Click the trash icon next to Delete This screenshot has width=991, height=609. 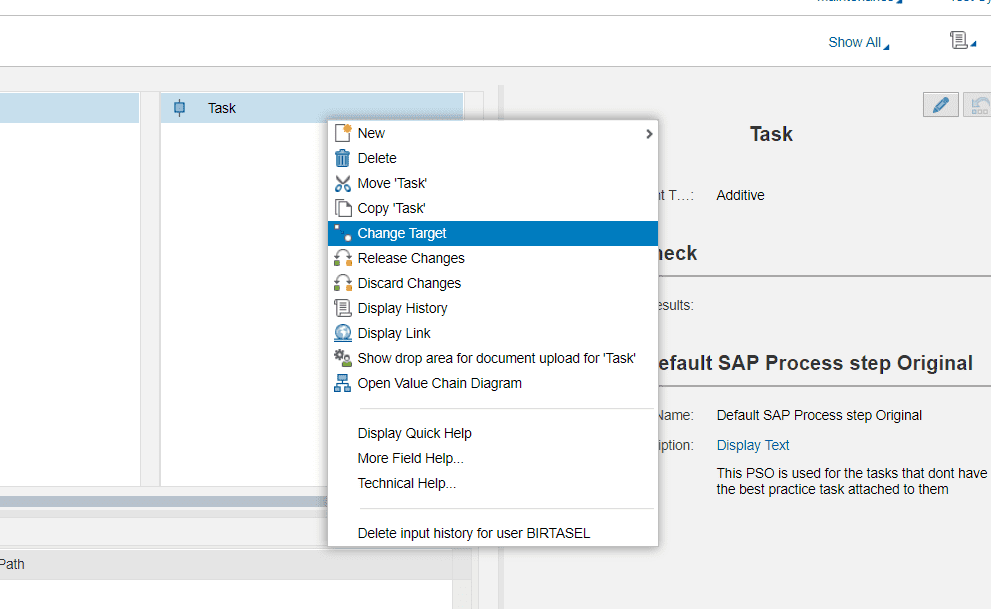342,158
